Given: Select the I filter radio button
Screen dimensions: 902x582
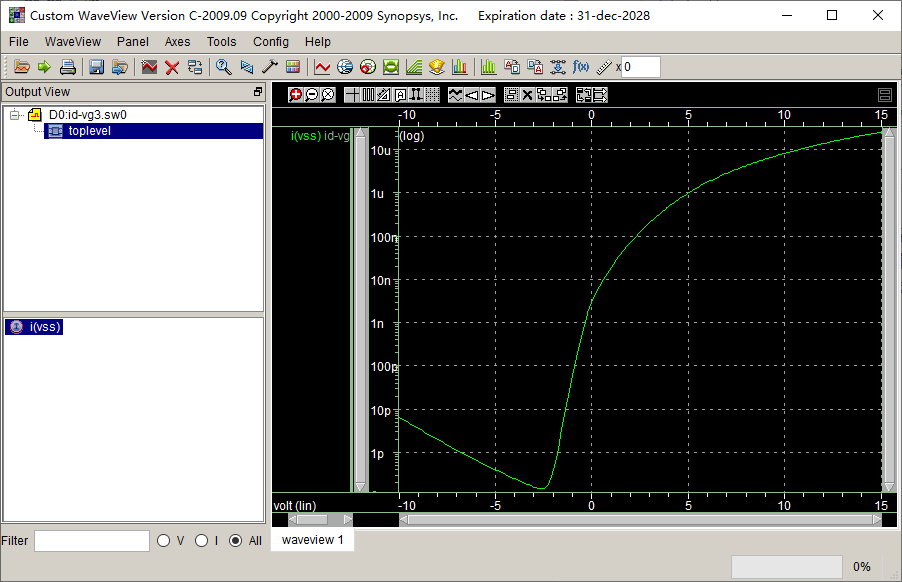Looking at the screenshot, I should pos(201,541).
